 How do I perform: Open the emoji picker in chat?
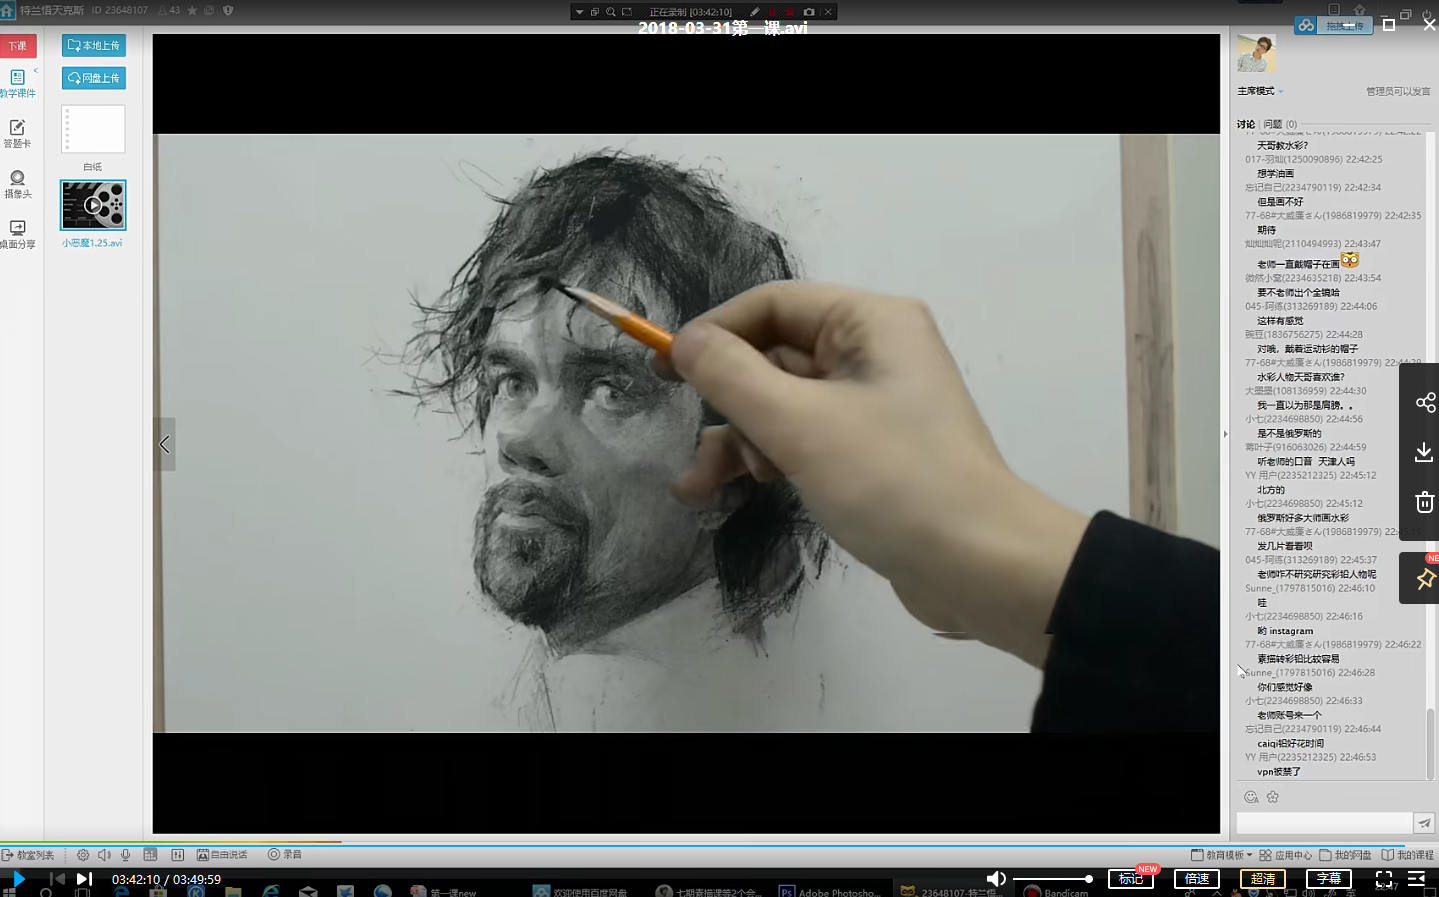[1251, 797]
